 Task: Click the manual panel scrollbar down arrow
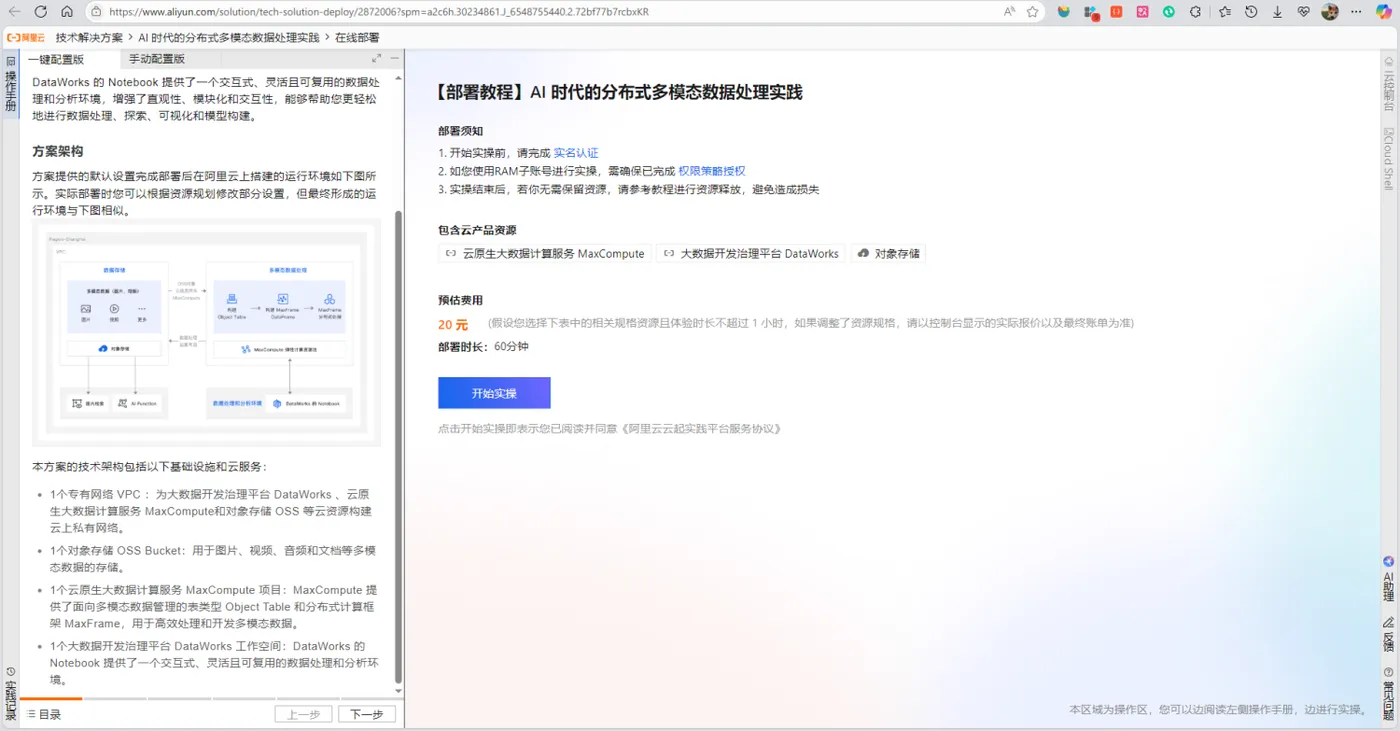[398, 690]
